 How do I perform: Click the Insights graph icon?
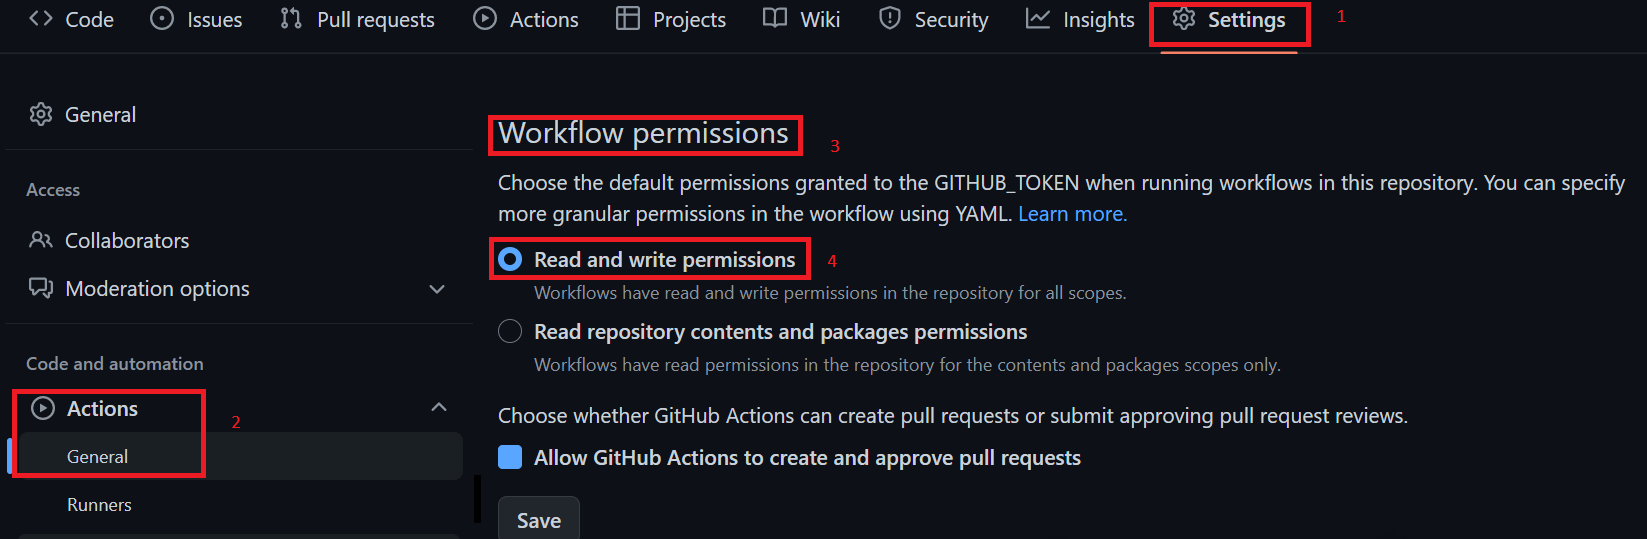1038,19
